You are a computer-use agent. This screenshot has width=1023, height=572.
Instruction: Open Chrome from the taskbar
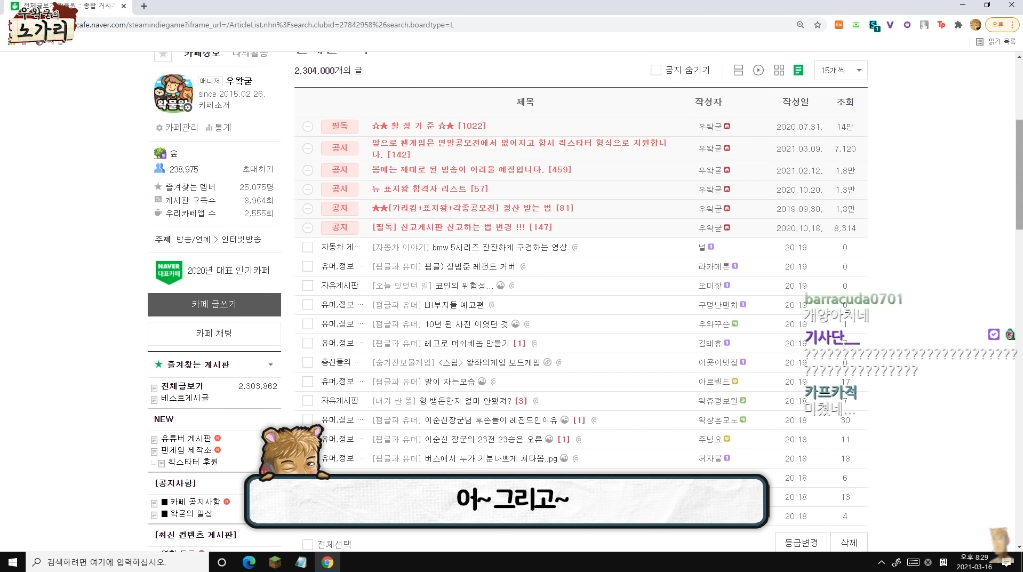tap(327, 562)
